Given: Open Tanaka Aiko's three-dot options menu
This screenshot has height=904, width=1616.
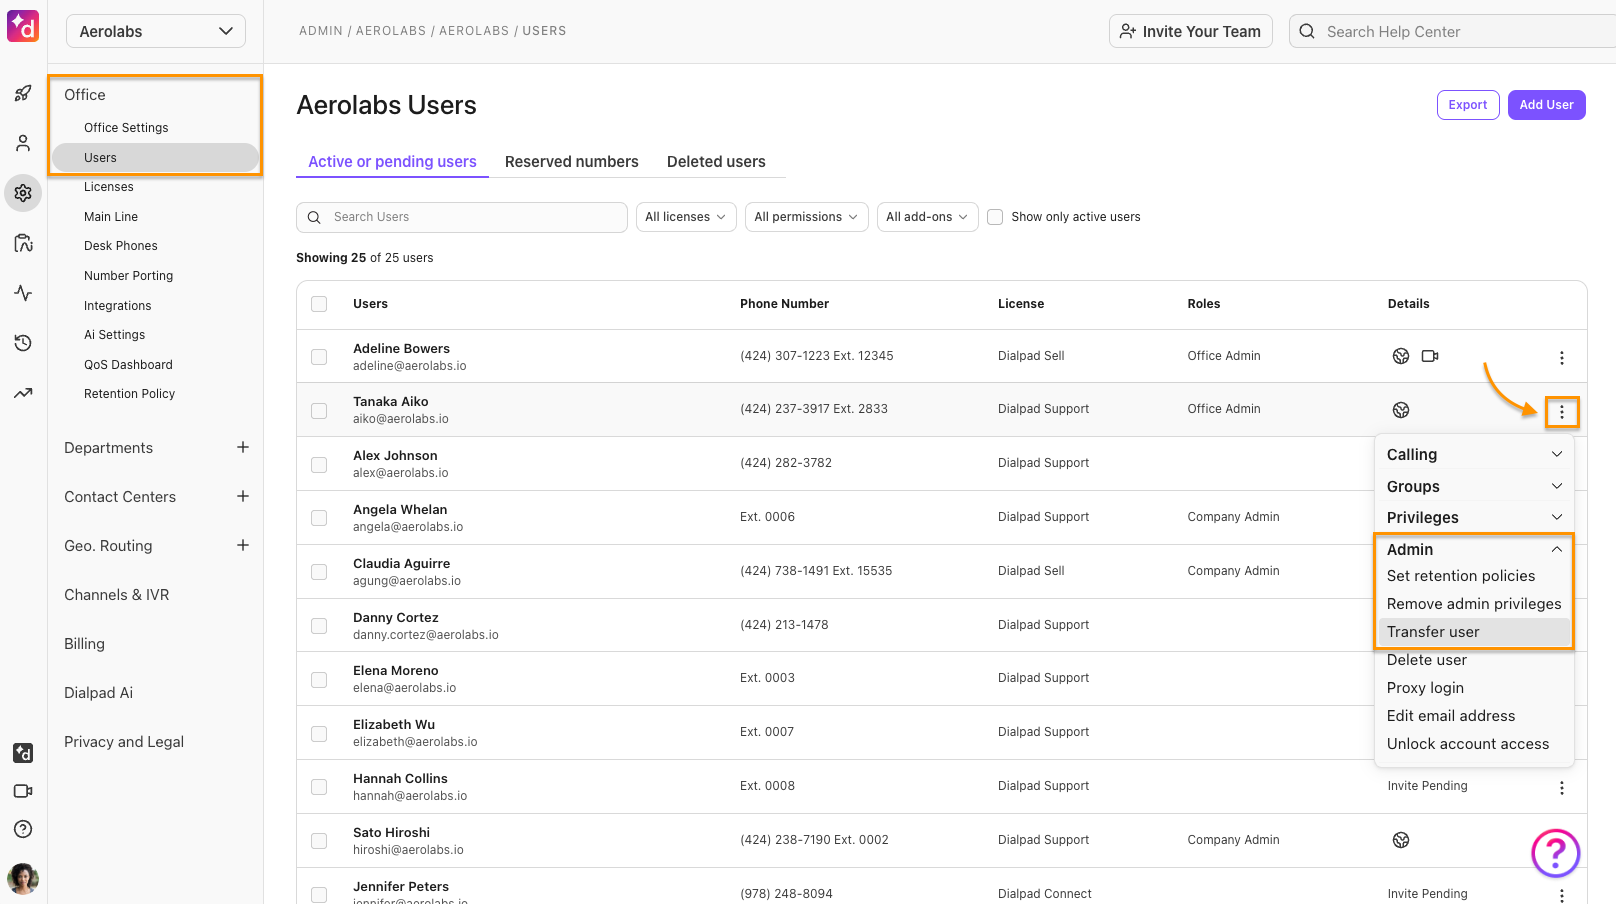Looking at the screenshot, I should coord(1562,412).
